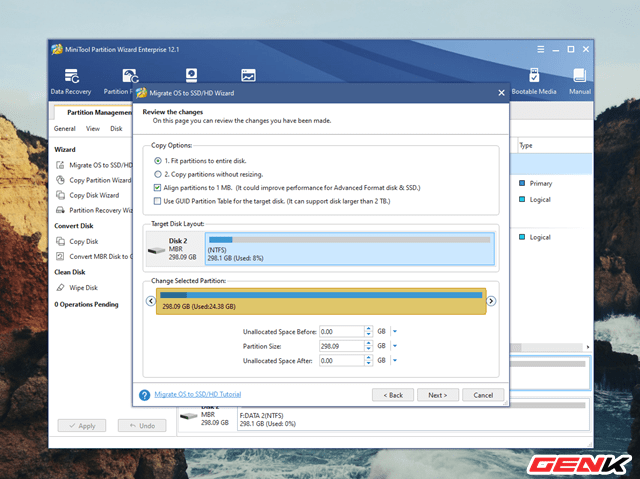640x479 pixels.
Task: Click the Apply button in main window
Action: 82,426
